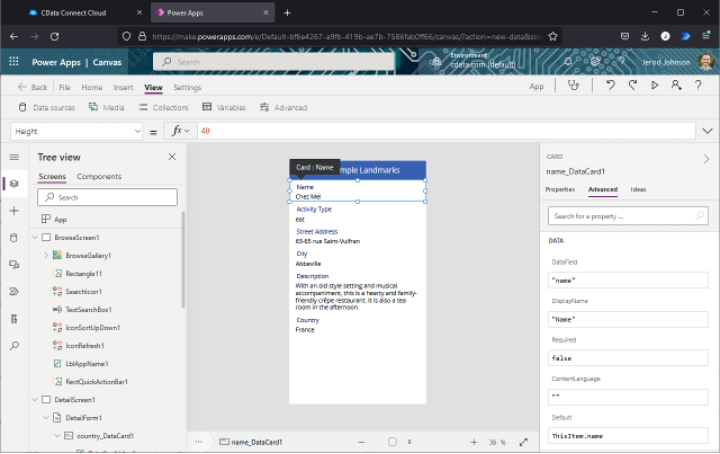Redo the last action
Viewport: 720px width, 454px height.
click(632, 85)
